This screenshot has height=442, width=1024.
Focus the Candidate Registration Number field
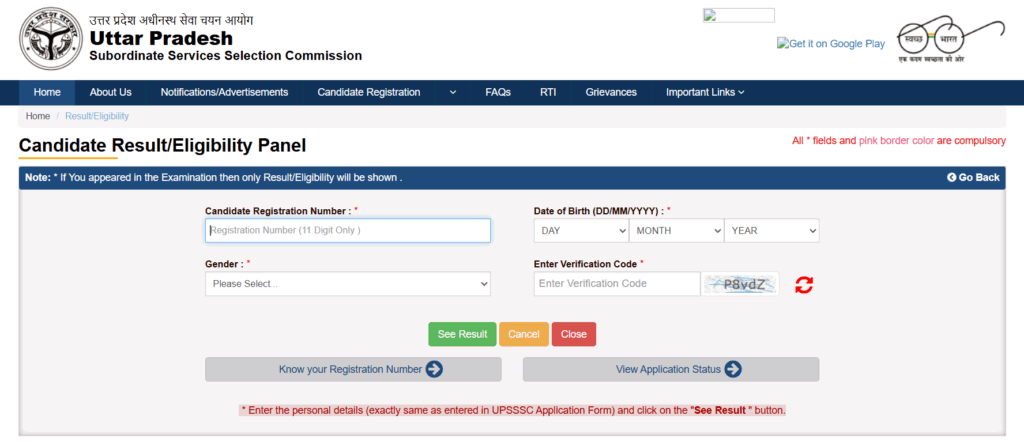348,231
